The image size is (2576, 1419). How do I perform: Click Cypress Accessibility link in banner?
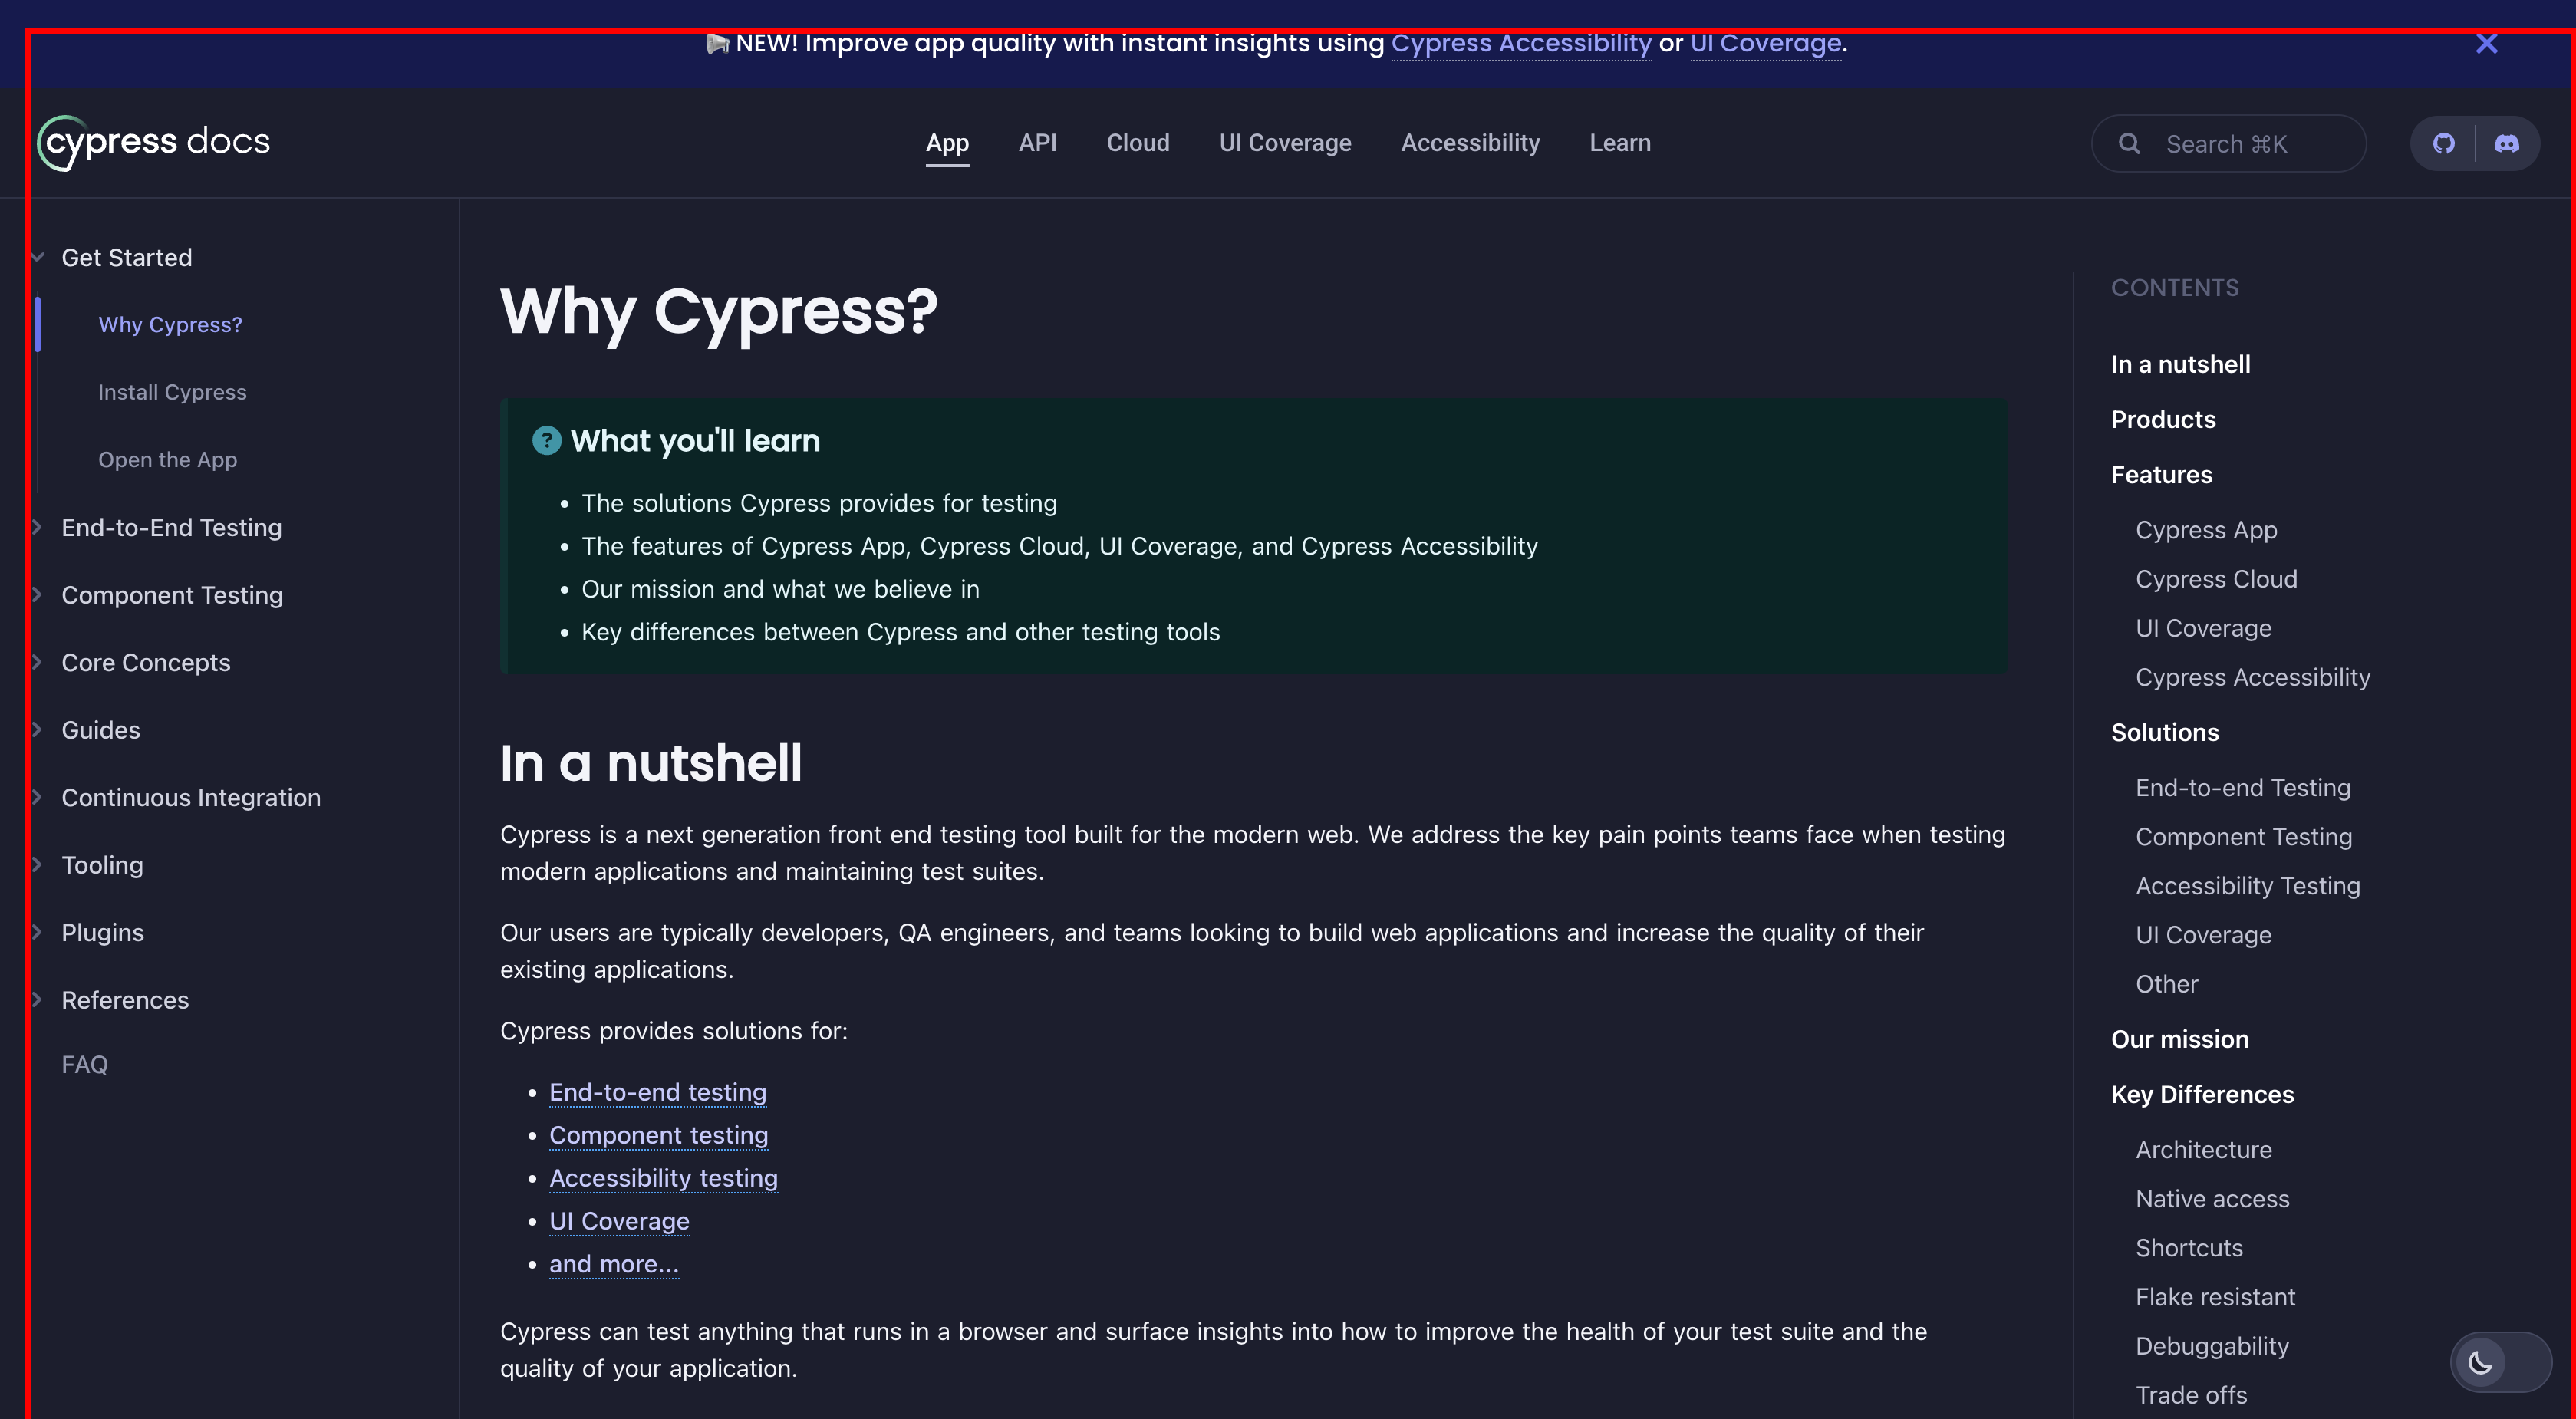click(x=1520, y=44)
